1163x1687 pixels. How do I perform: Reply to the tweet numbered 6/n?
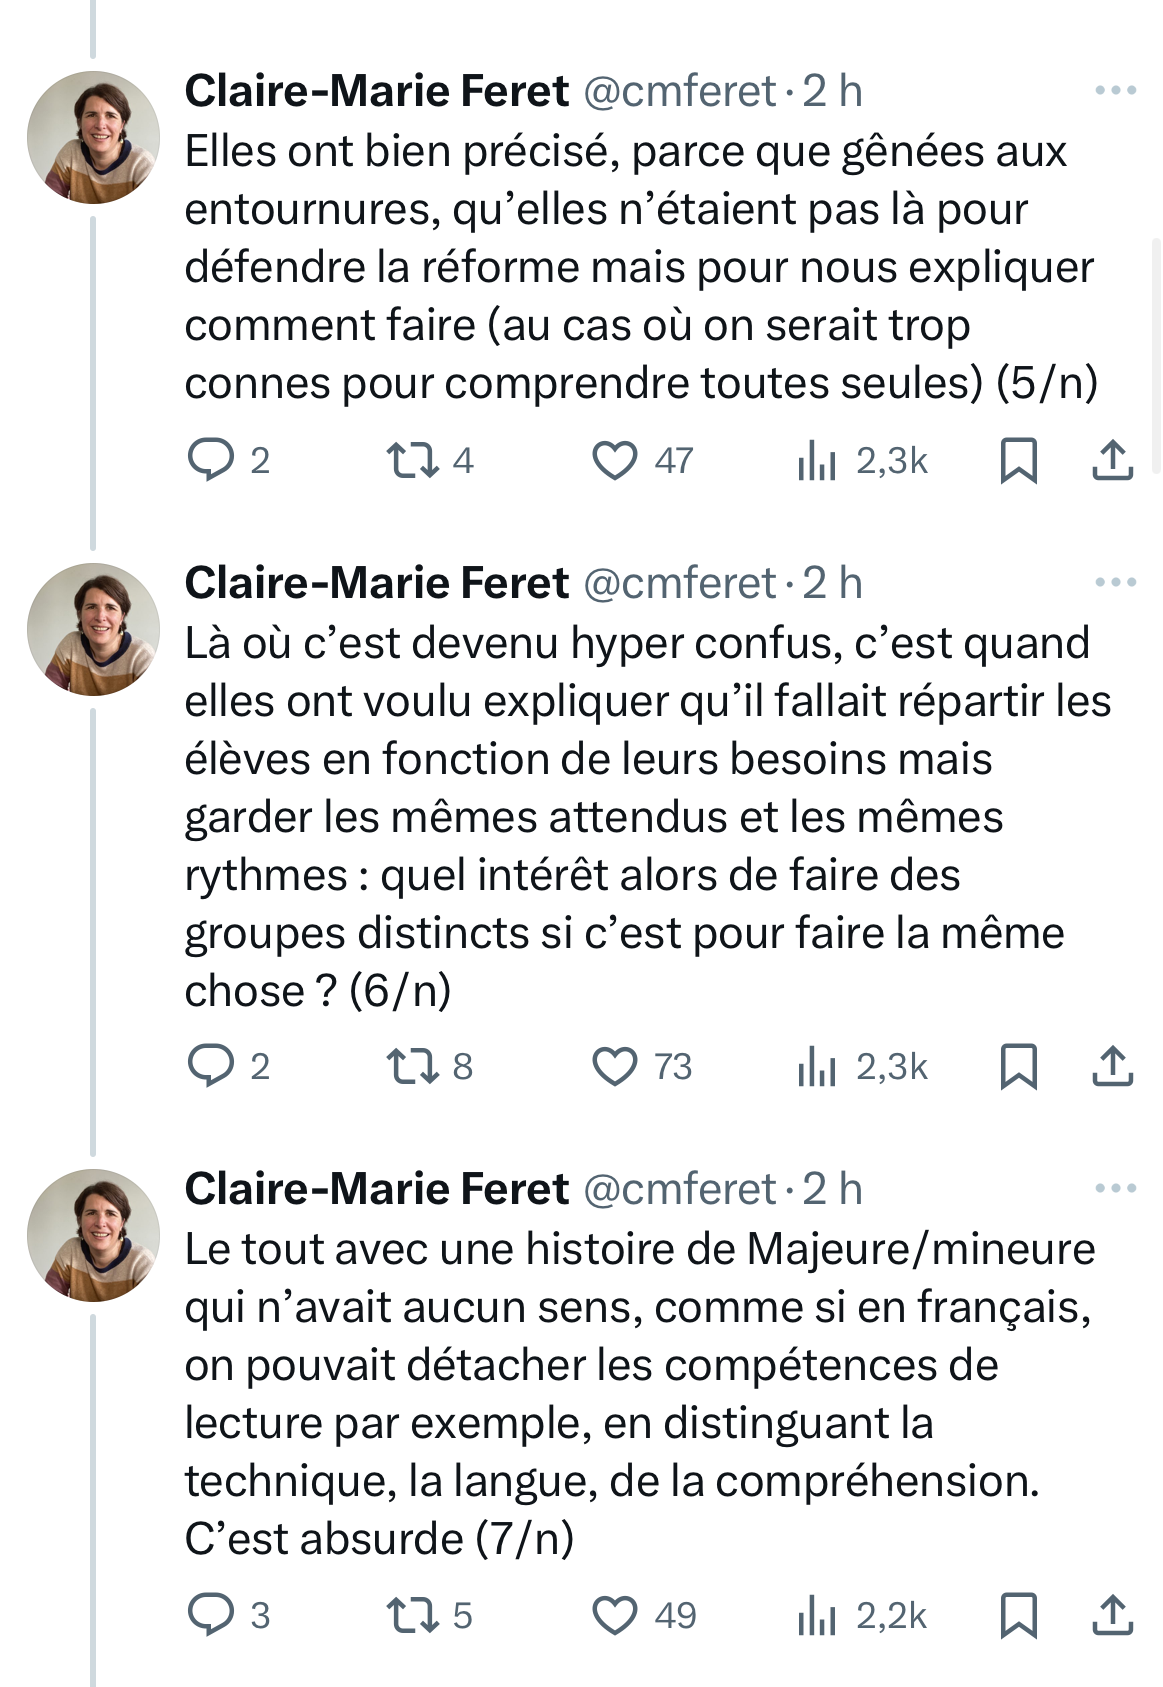(x=211, y=1067)
